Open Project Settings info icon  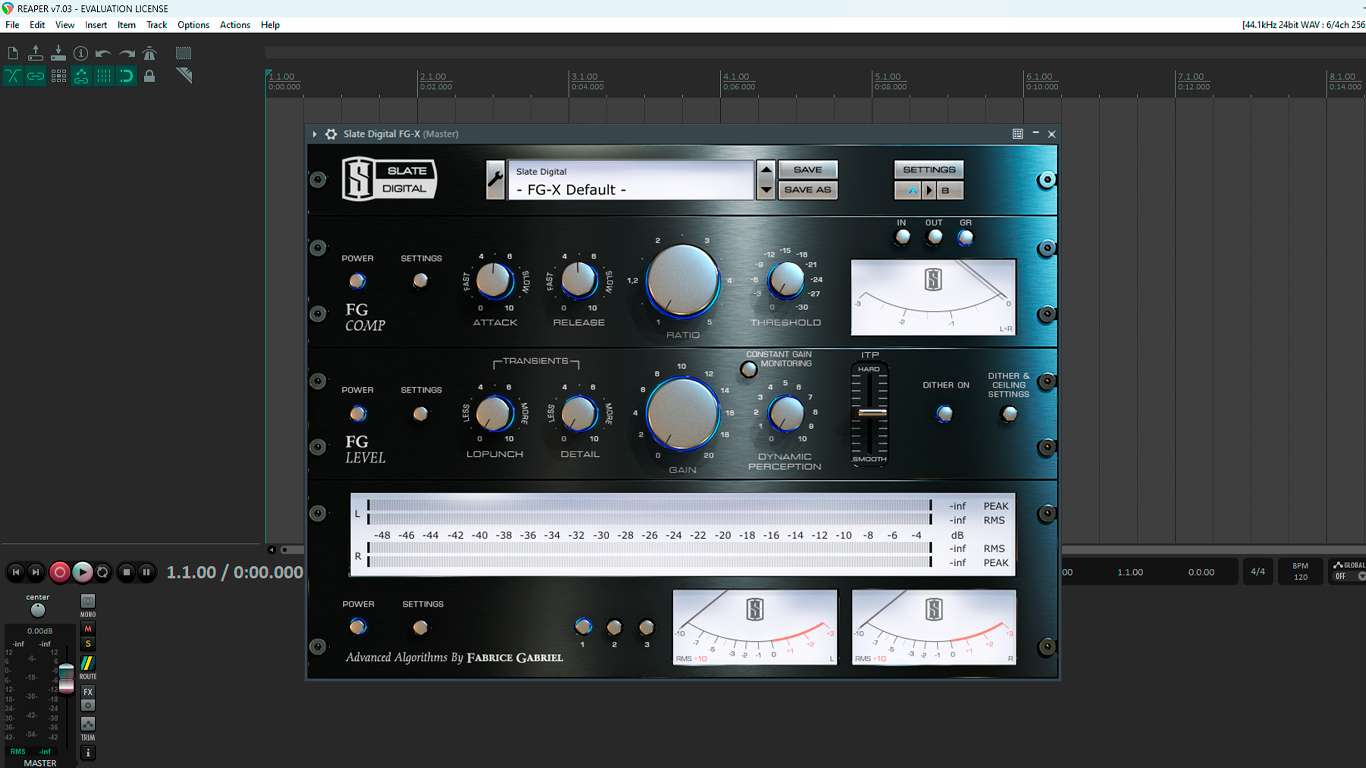pos(81,53)
